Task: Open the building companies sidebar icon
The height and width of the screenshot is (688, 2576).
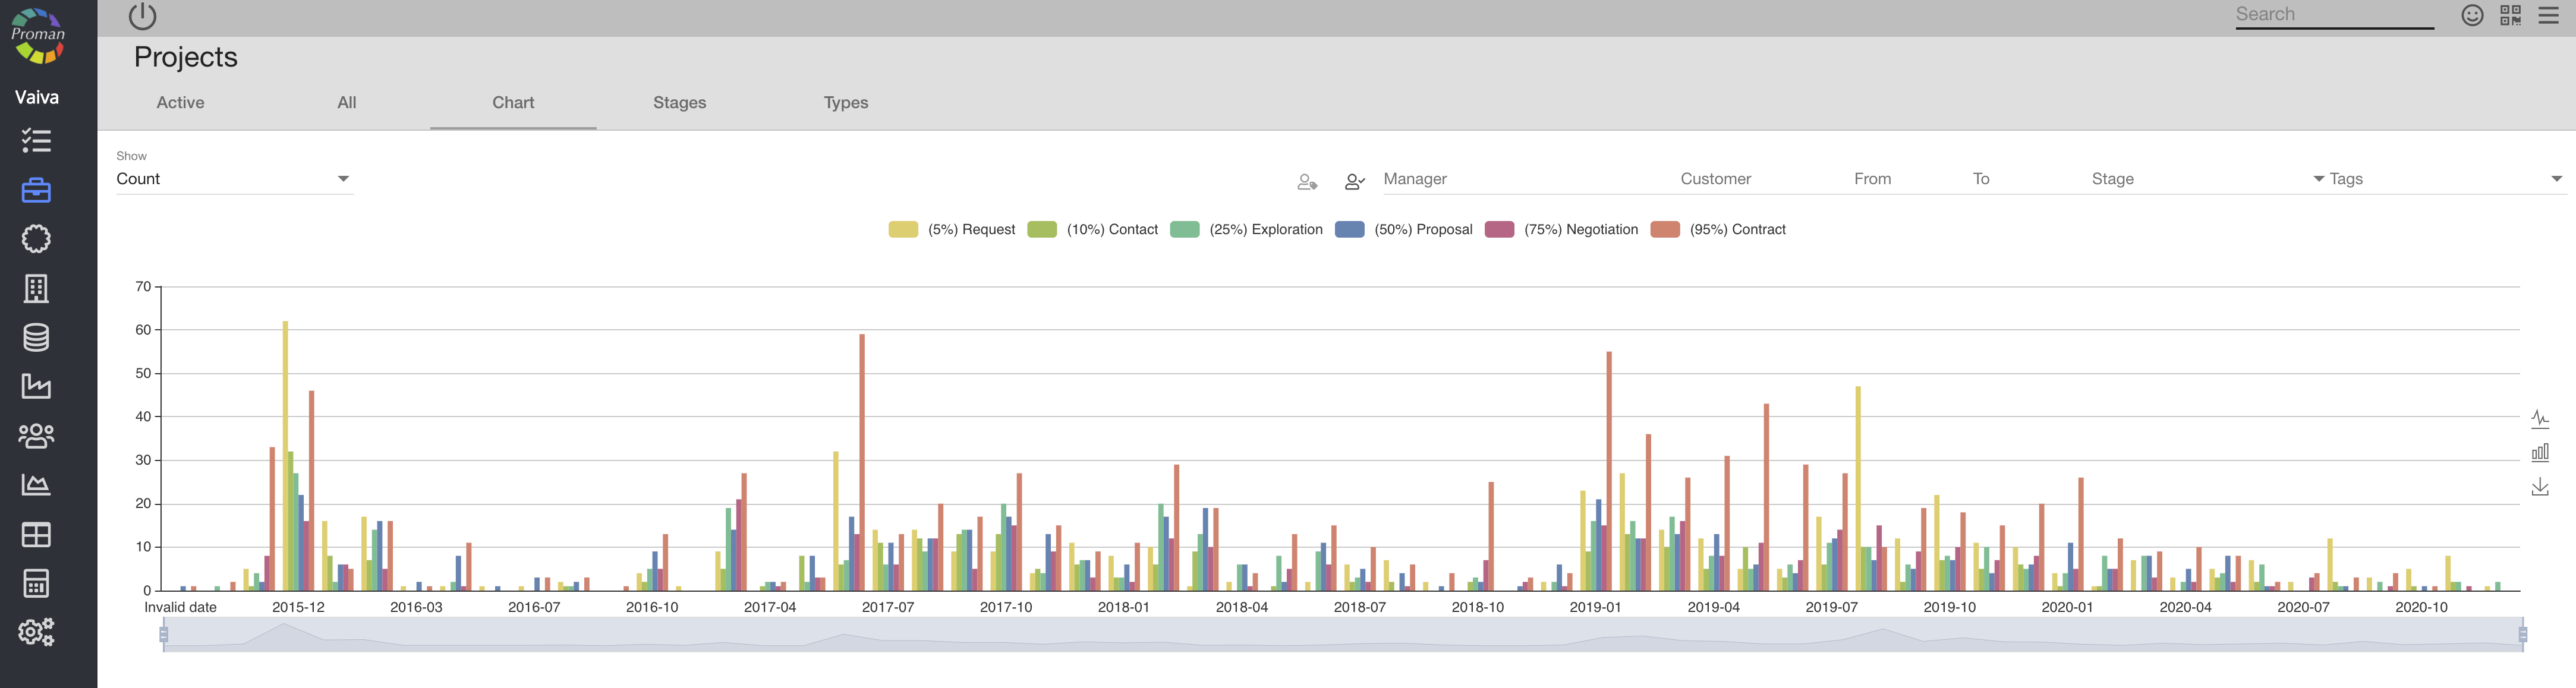Action: pyautogui.click(x=36, y=288)
